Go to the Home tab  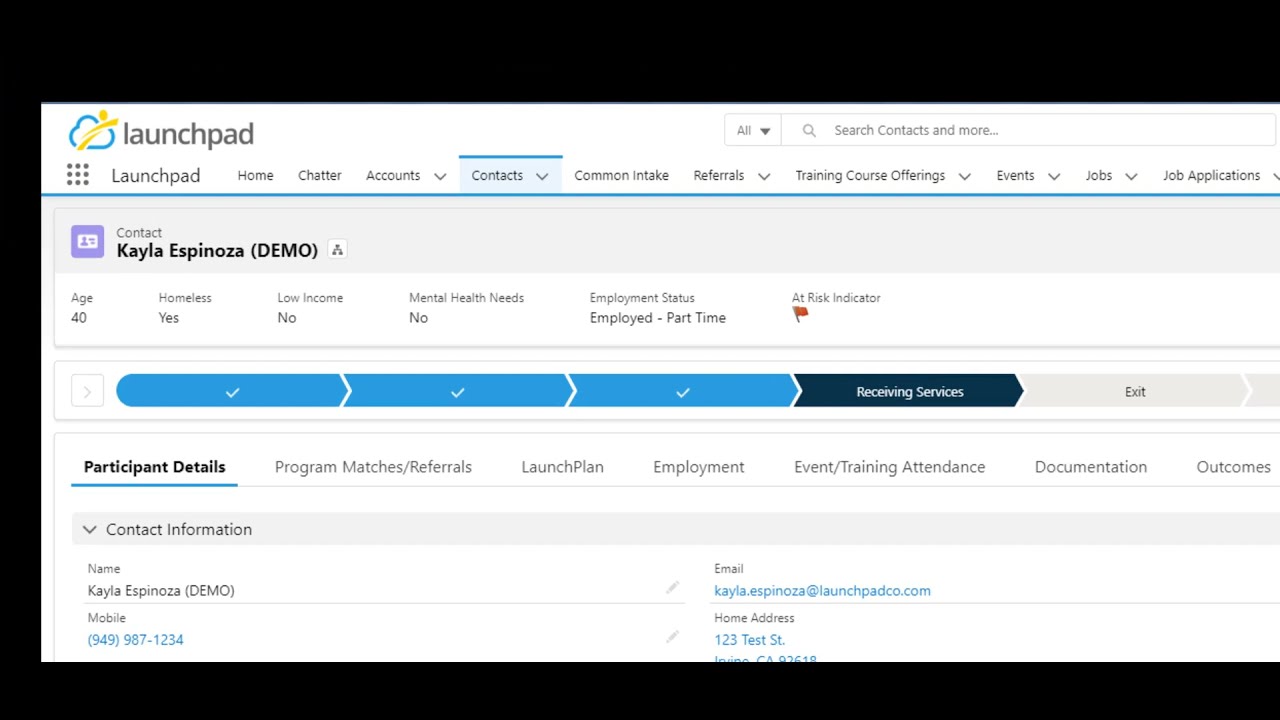[255, 175]
